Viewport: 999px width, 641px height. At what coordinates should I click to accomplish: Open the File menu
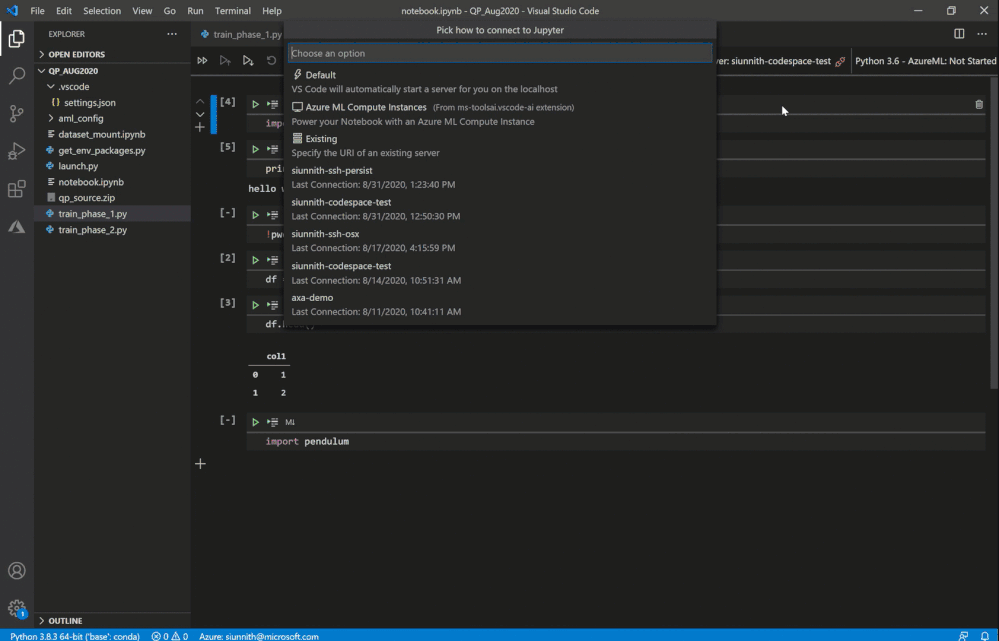pos(38,11)
